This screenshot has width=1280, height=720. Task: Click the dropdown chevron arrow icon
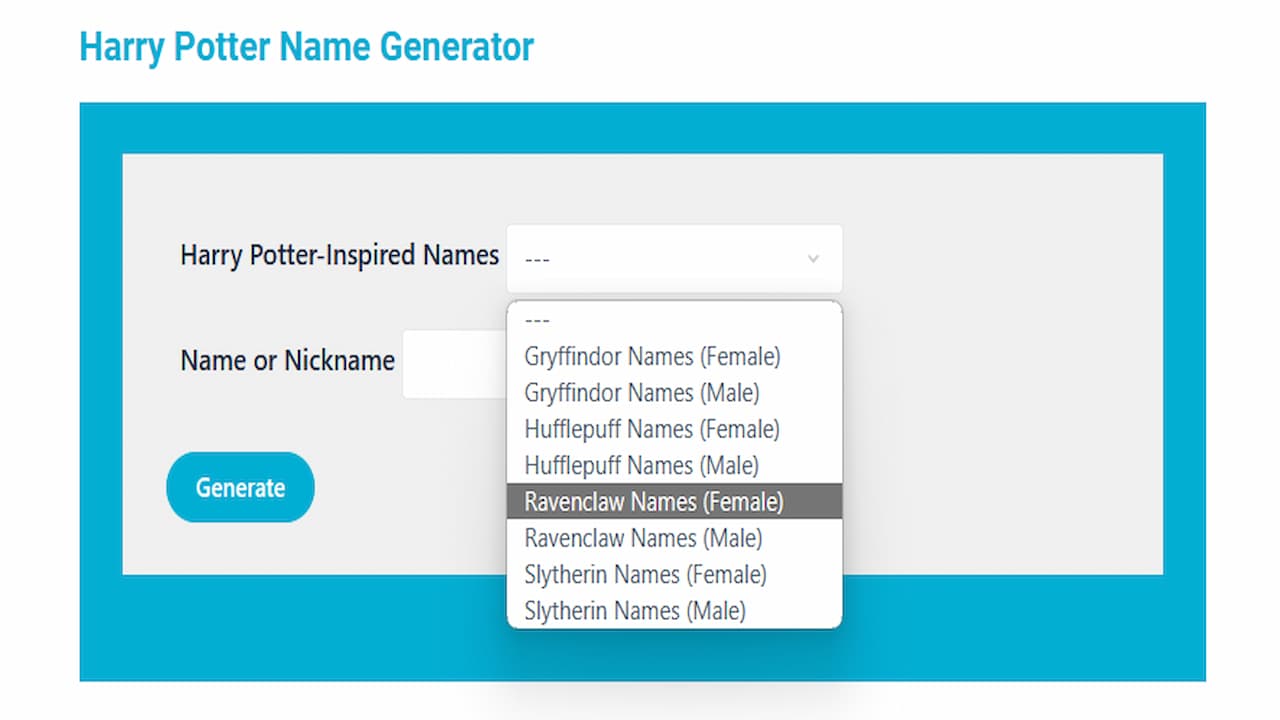[813, 259]
